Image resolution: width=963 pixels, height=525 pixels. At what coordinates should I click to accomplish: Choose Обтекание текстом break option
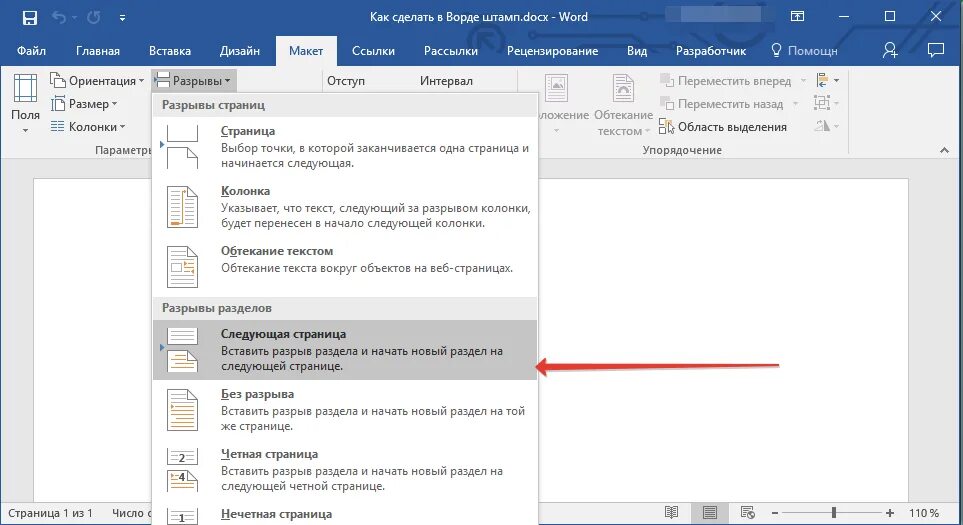[345, 266]
